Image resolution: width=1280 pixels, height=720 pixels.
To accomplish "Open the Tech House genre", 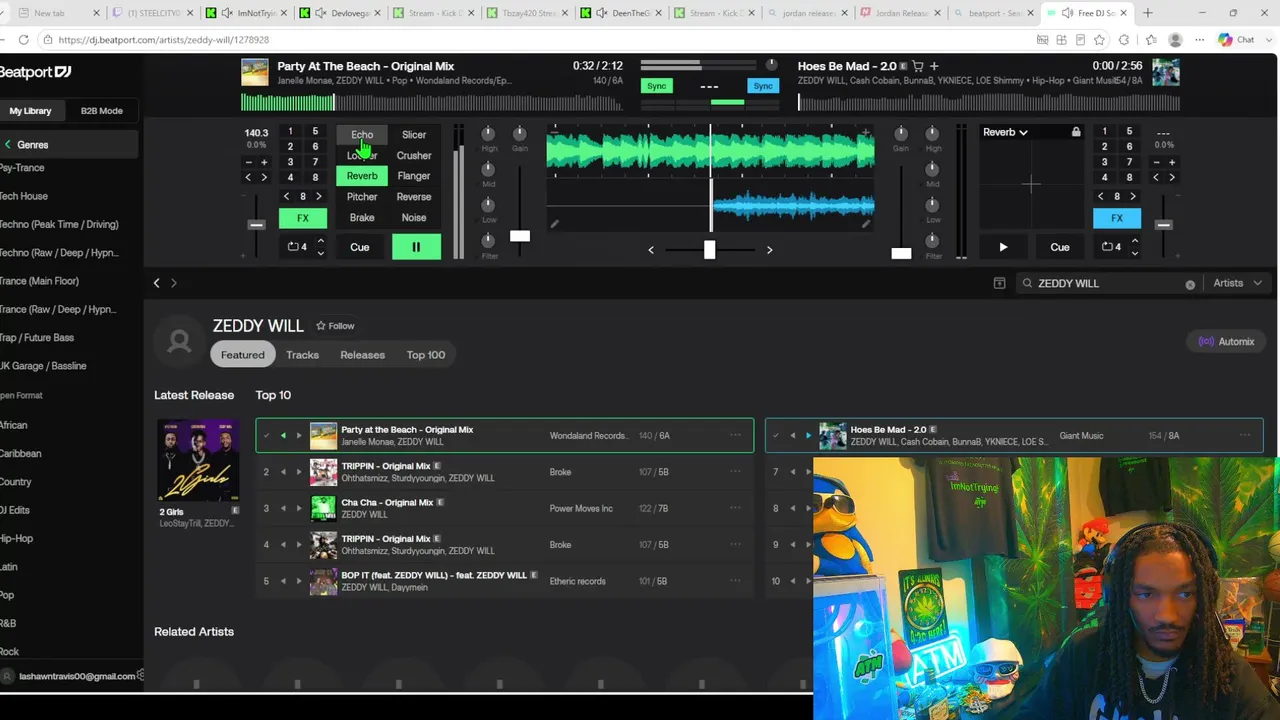I will (x=24, y=196).
